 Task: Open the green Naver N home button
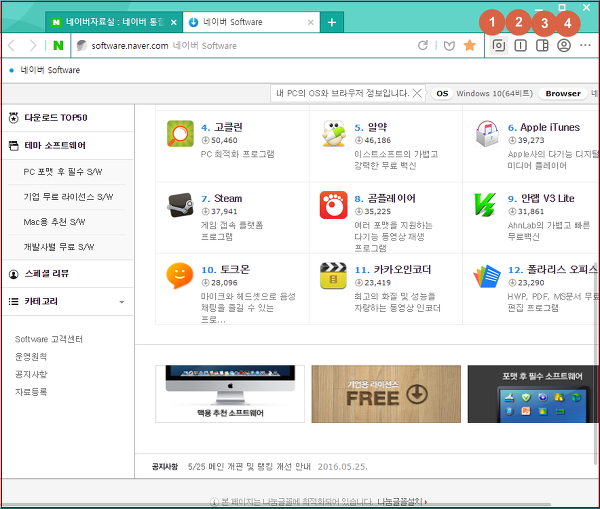click(58, 46)
